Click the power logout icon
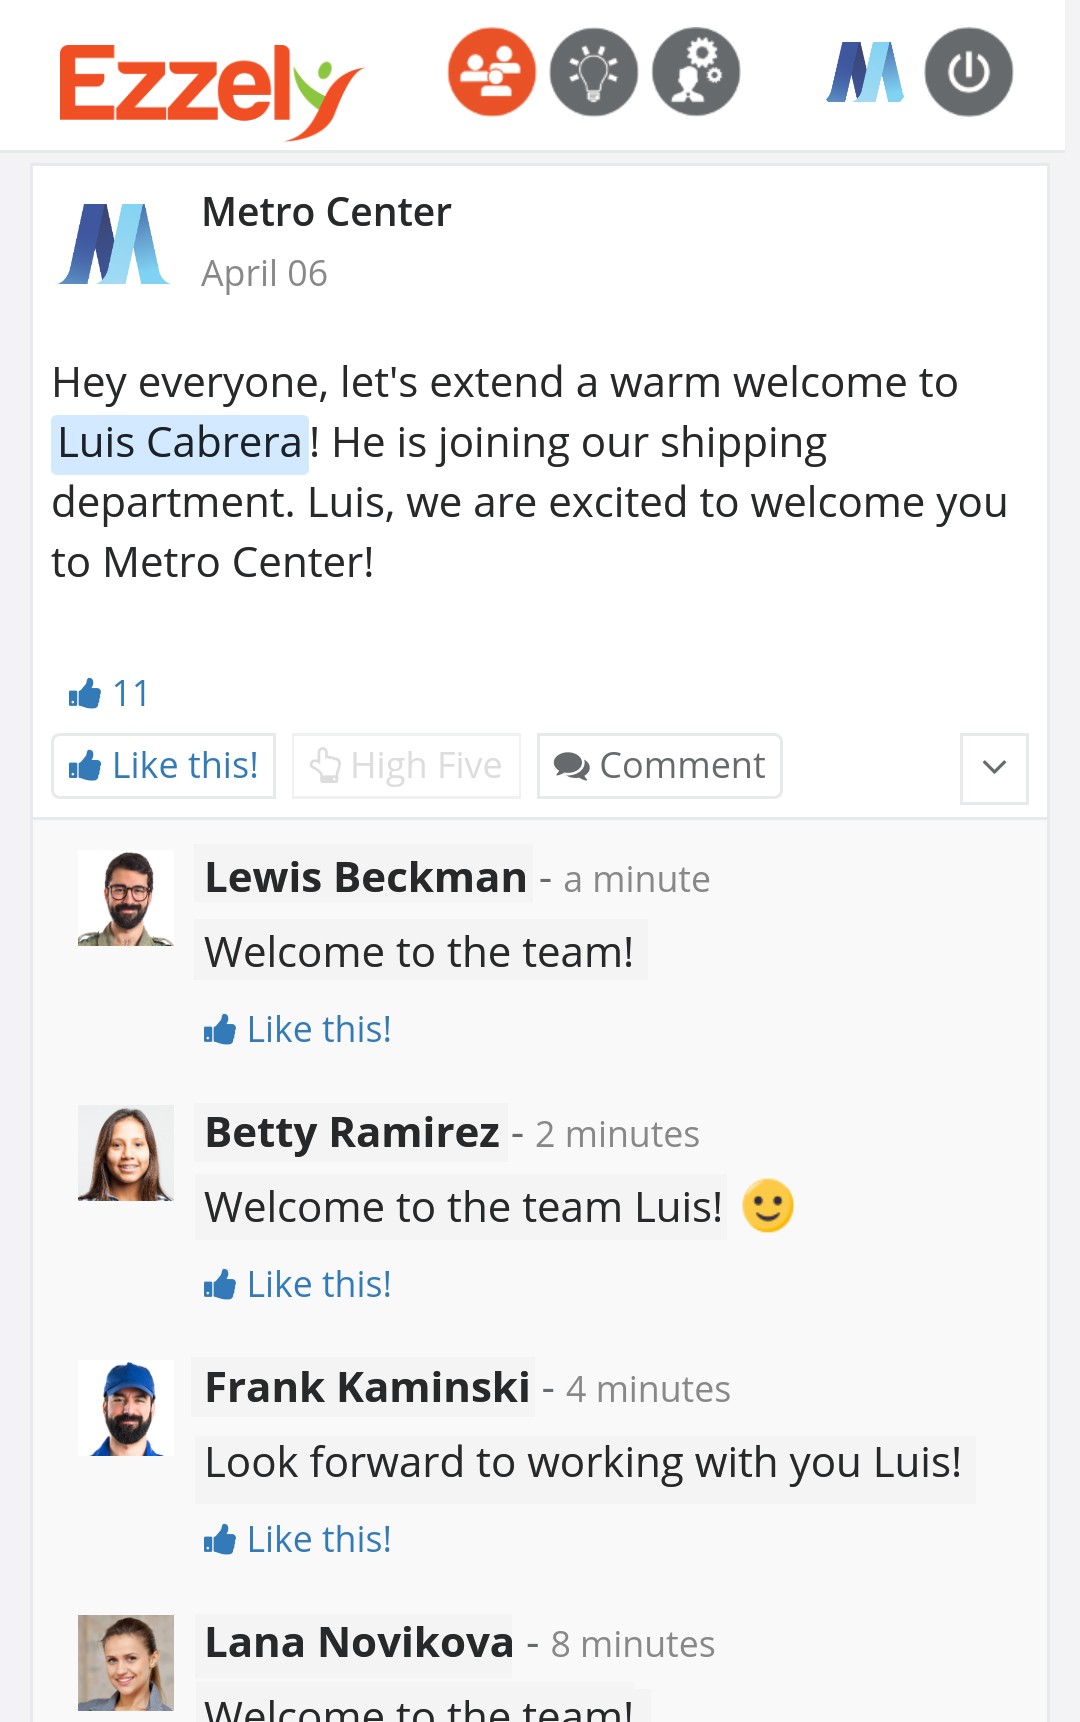The width and height of the screenshot is (1080, 1722). pyautogui.click(x=968, y=72)
